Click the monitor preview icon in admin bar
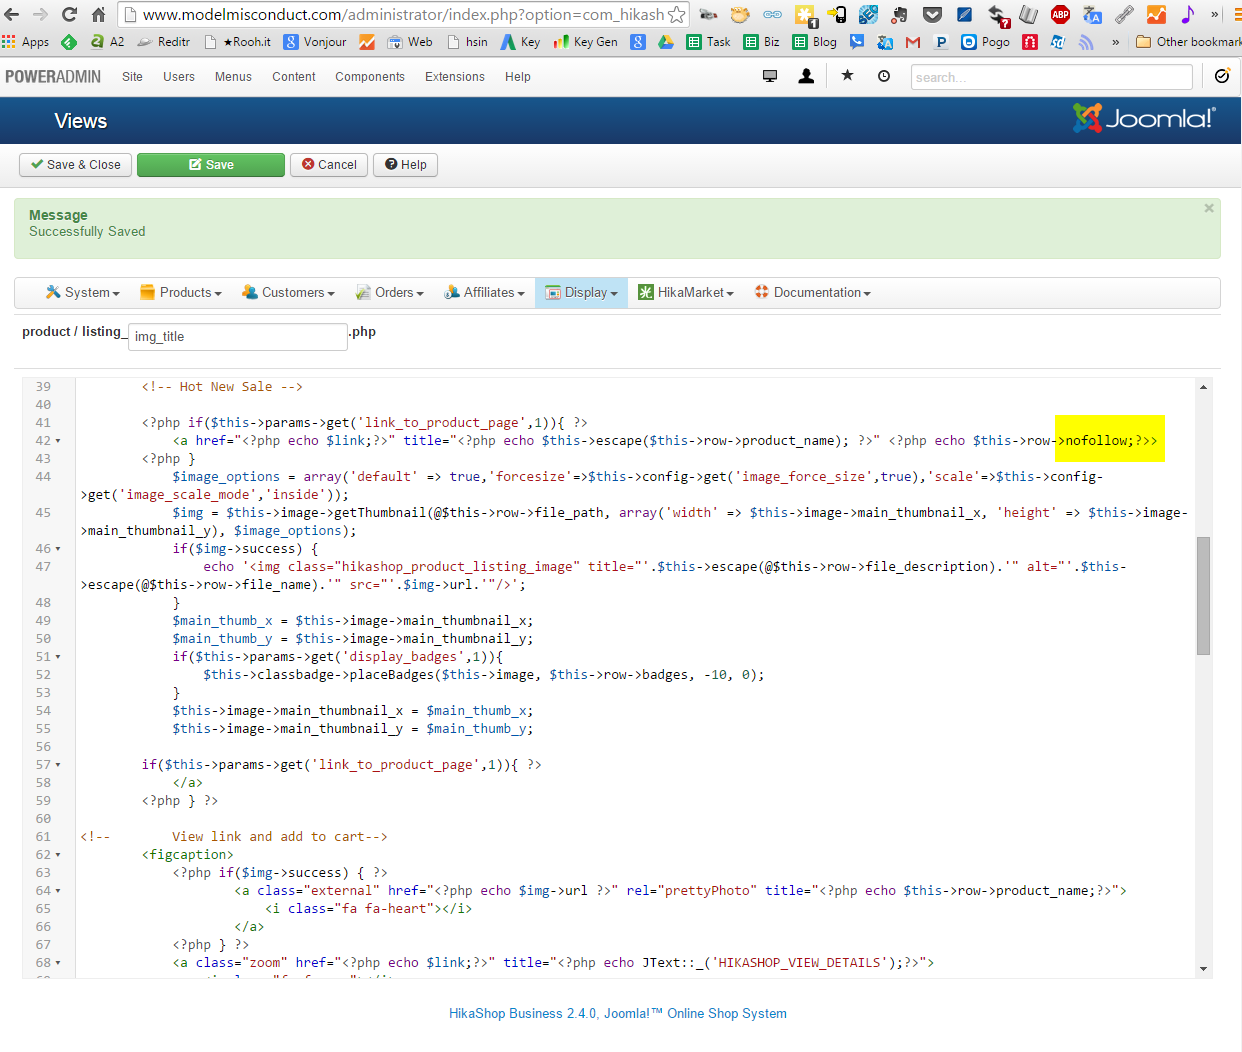 point(770,76)
